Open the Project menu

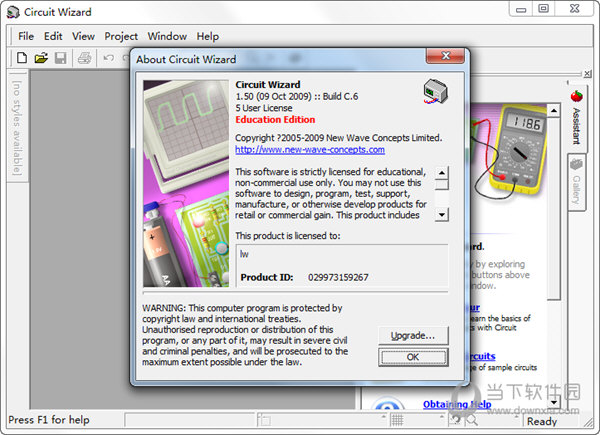point(121,36)
